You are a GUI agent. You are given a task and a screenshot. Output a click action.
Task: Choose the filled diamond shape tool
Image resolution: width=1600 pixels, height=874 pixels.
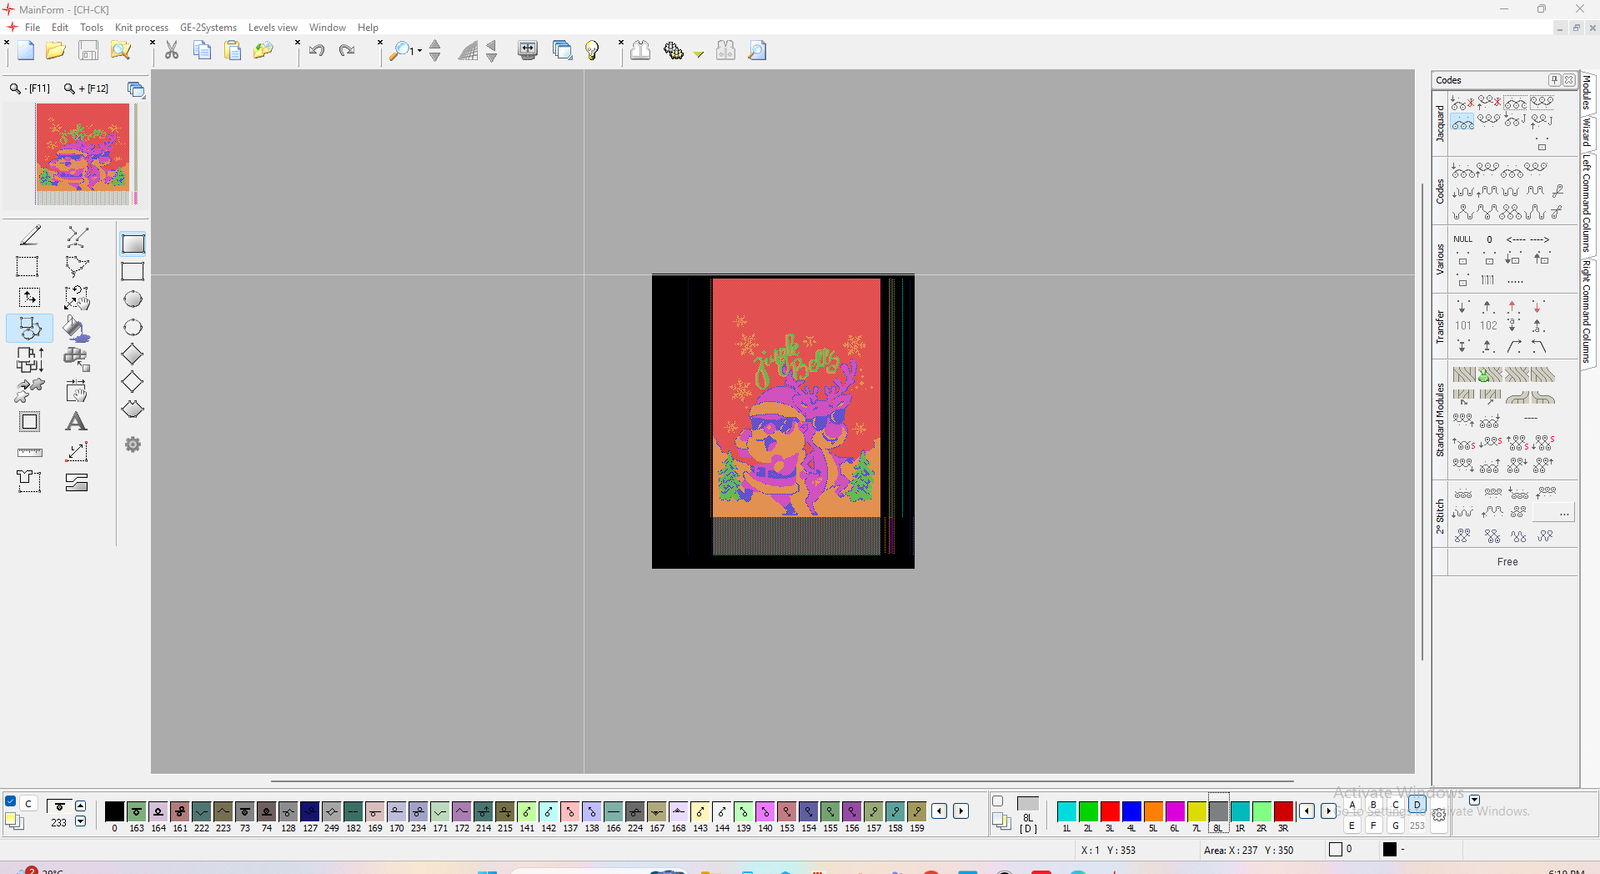click(x=132, y=355)
